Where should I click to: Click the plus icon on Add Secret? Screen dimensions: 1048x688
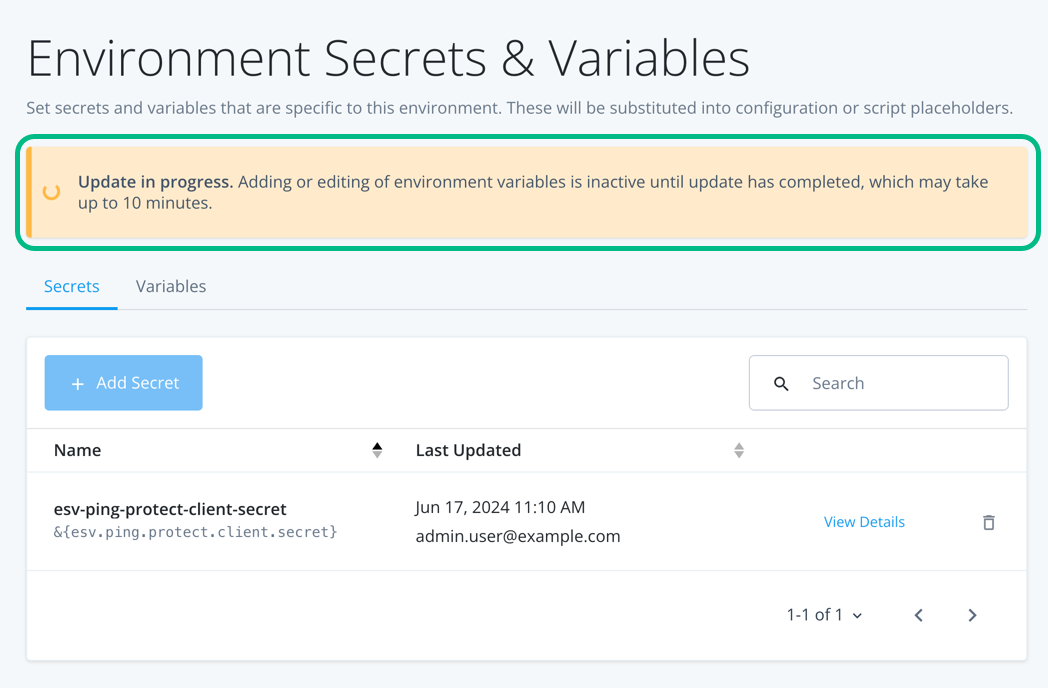[x=78, y=384]
